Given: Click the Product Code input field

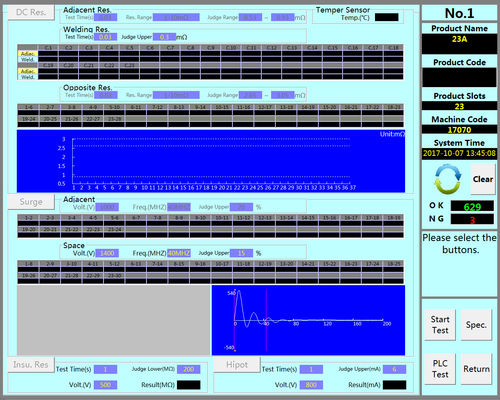Looking at the screenshot, I should 459,77.
